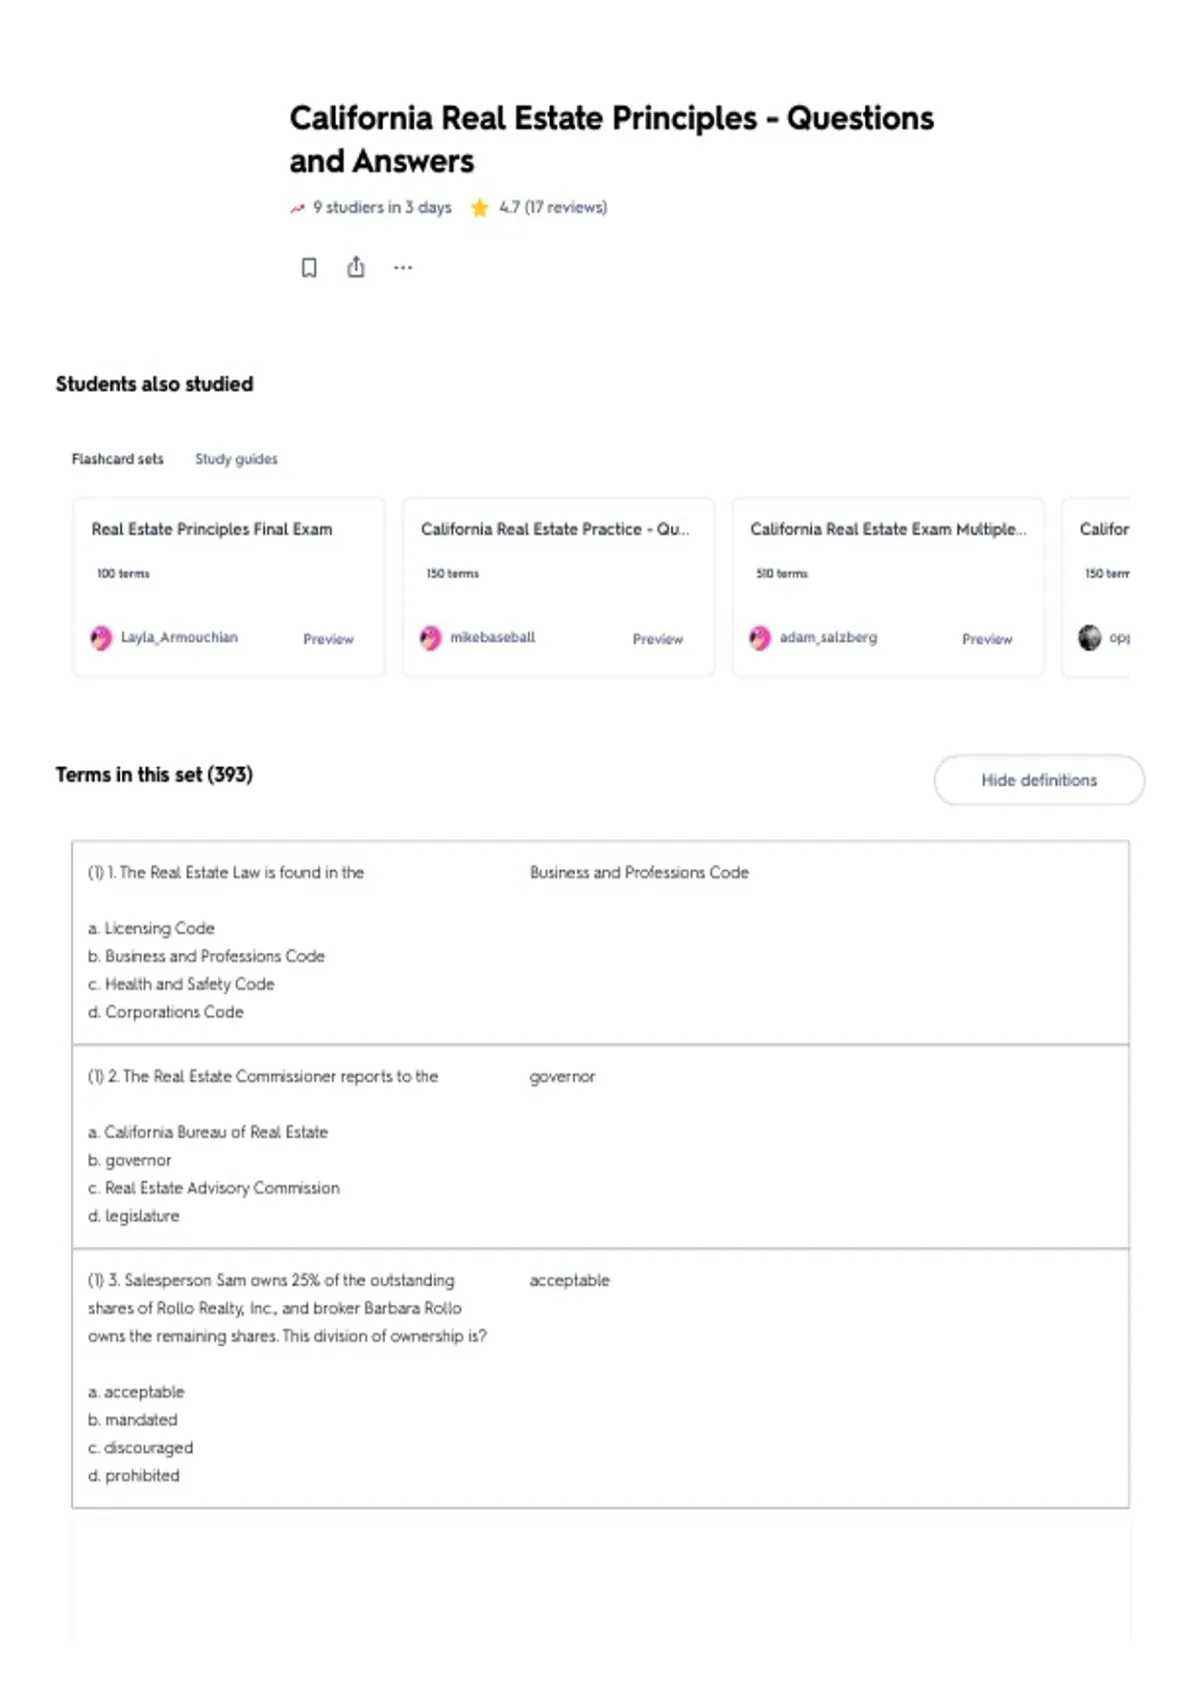Click the trending studiers arrow icon
This screenshot has width=1200, height=1700.
tap(297, 208)
